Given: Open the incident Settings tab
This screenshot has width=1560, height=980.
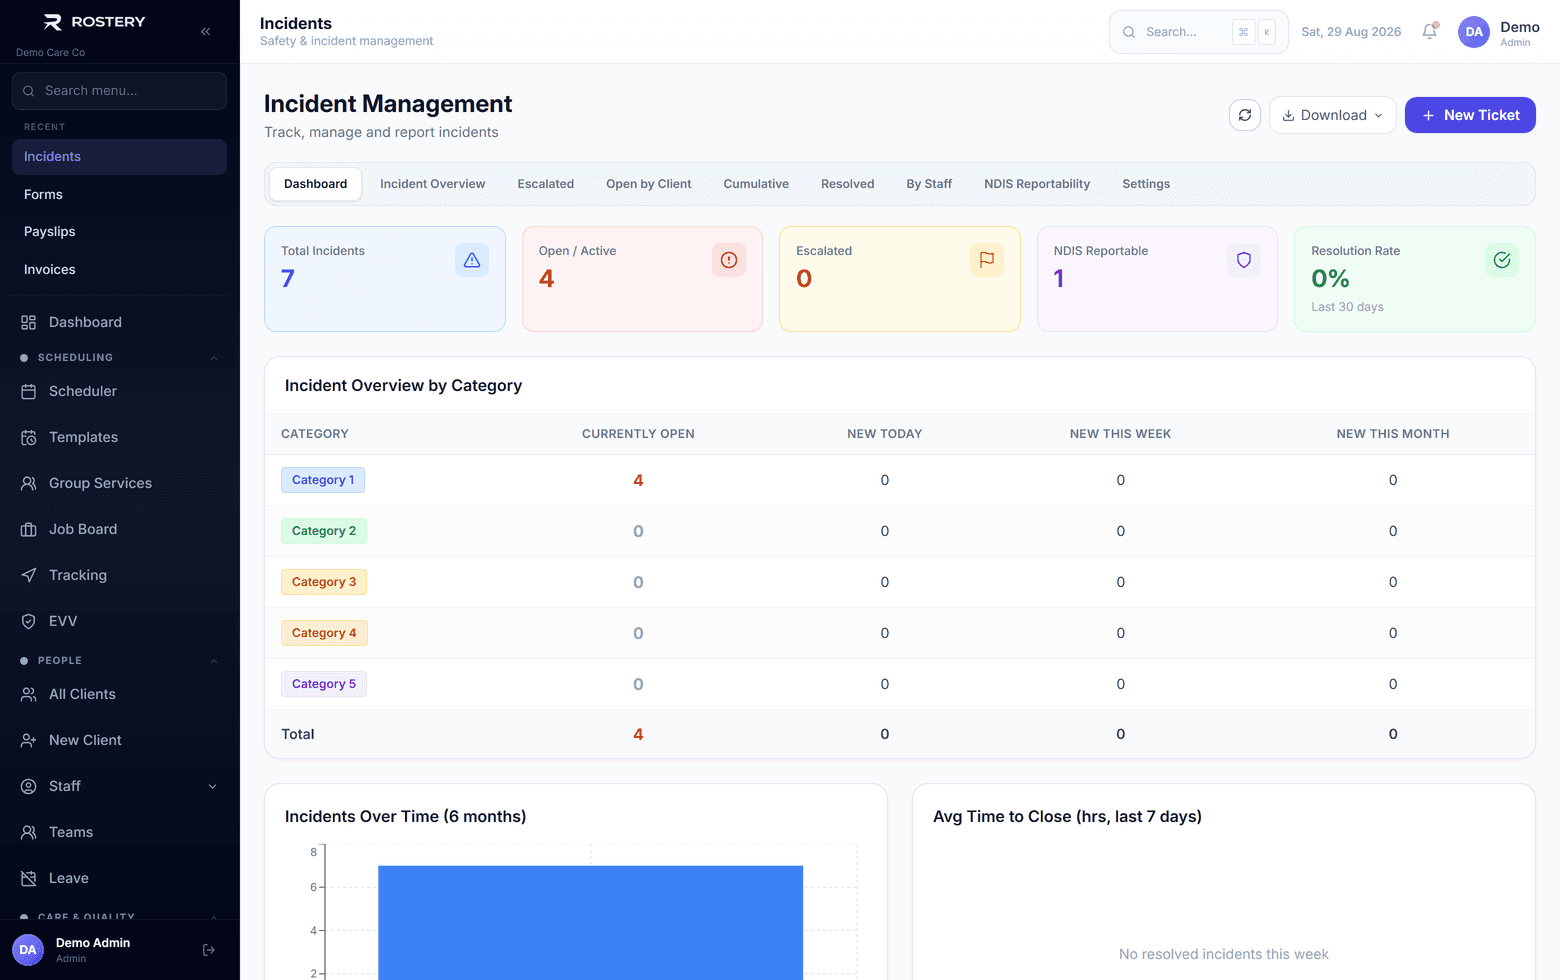Looking at the screenshot, I should tap(1146, 184).
